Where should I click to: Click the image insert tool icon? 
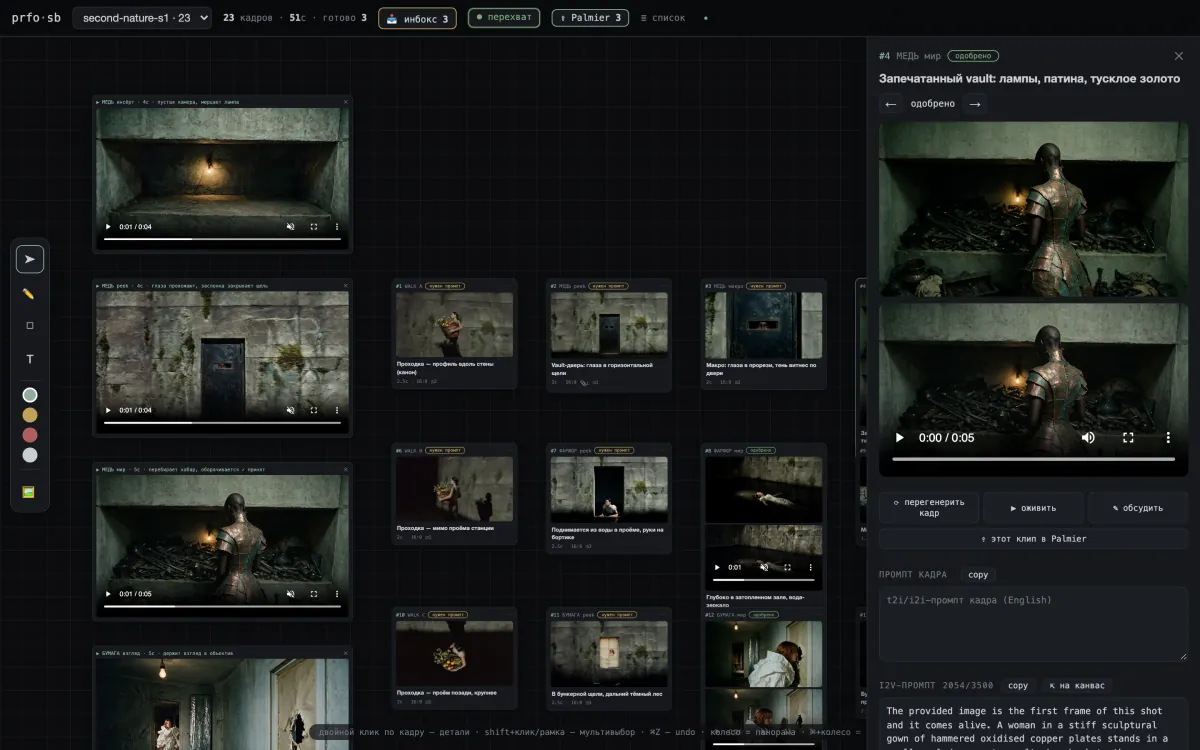click(30, 492)
